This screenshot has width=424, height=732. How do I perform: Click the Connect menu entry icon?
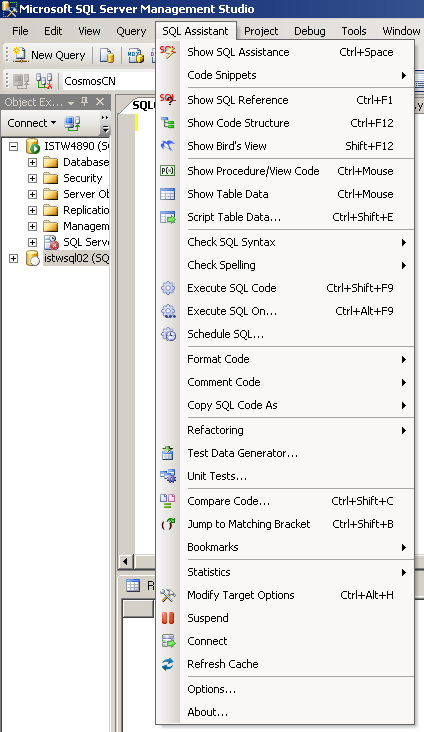pos(168,641)
